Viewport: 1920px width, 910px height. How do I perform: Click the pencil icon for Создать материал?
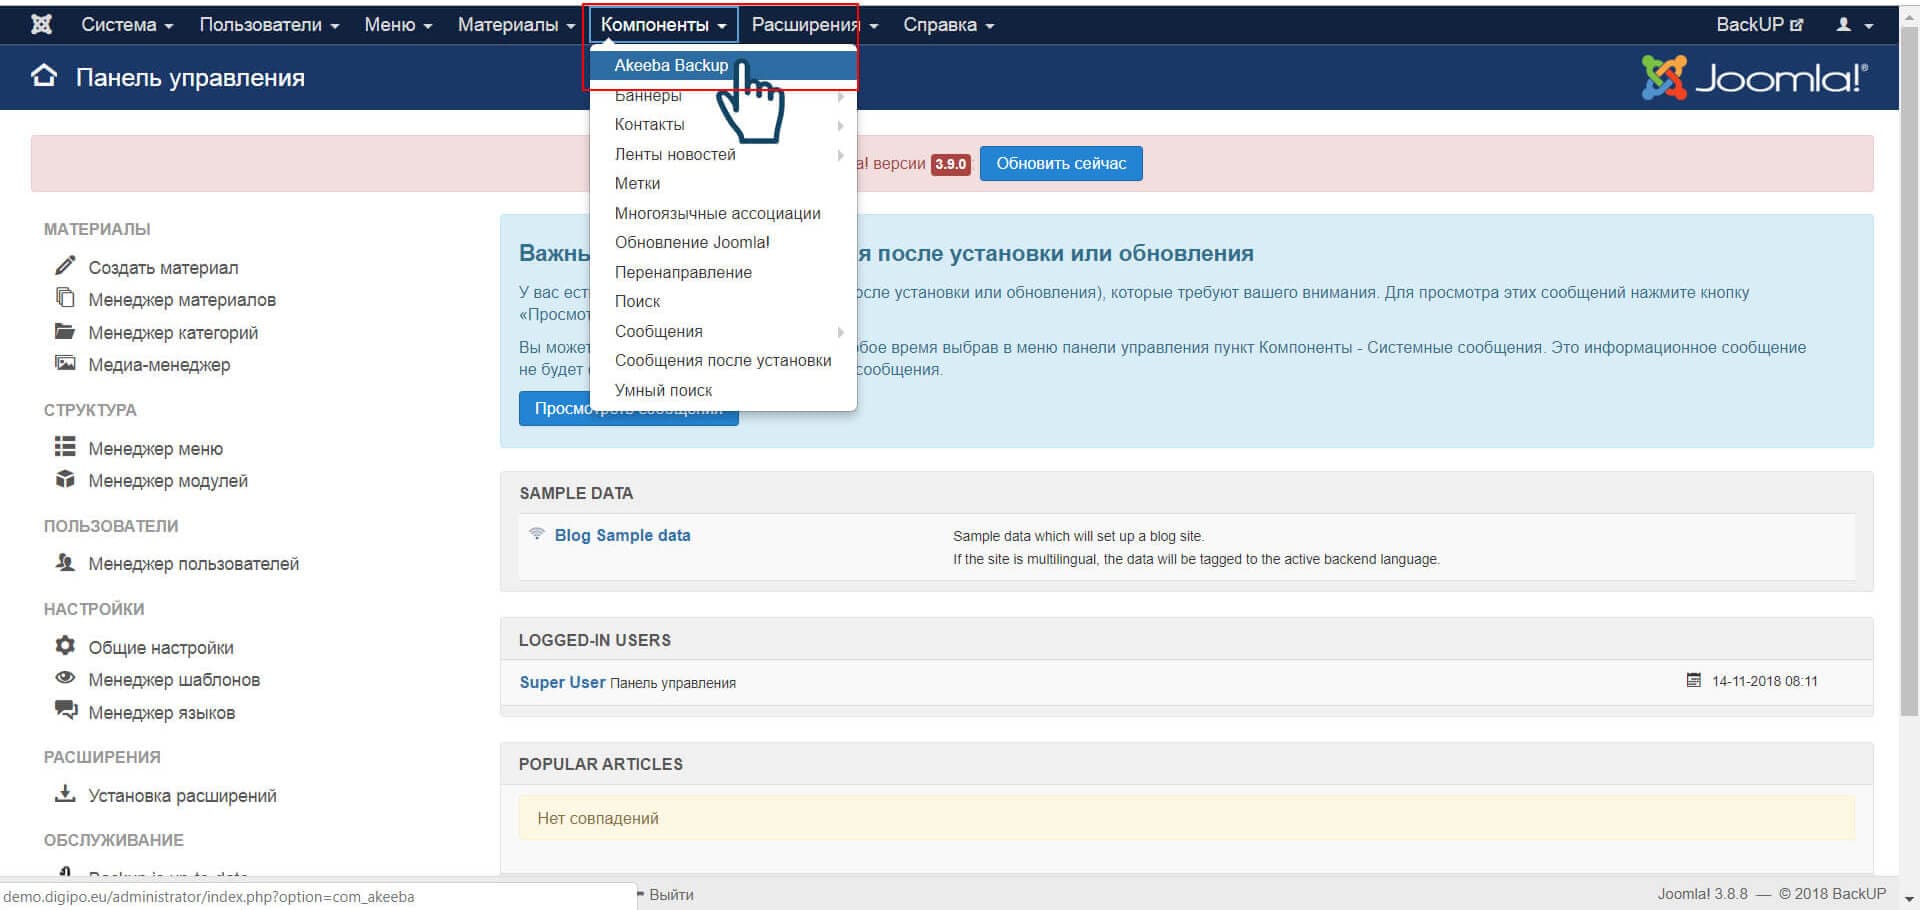click(65, 266)
